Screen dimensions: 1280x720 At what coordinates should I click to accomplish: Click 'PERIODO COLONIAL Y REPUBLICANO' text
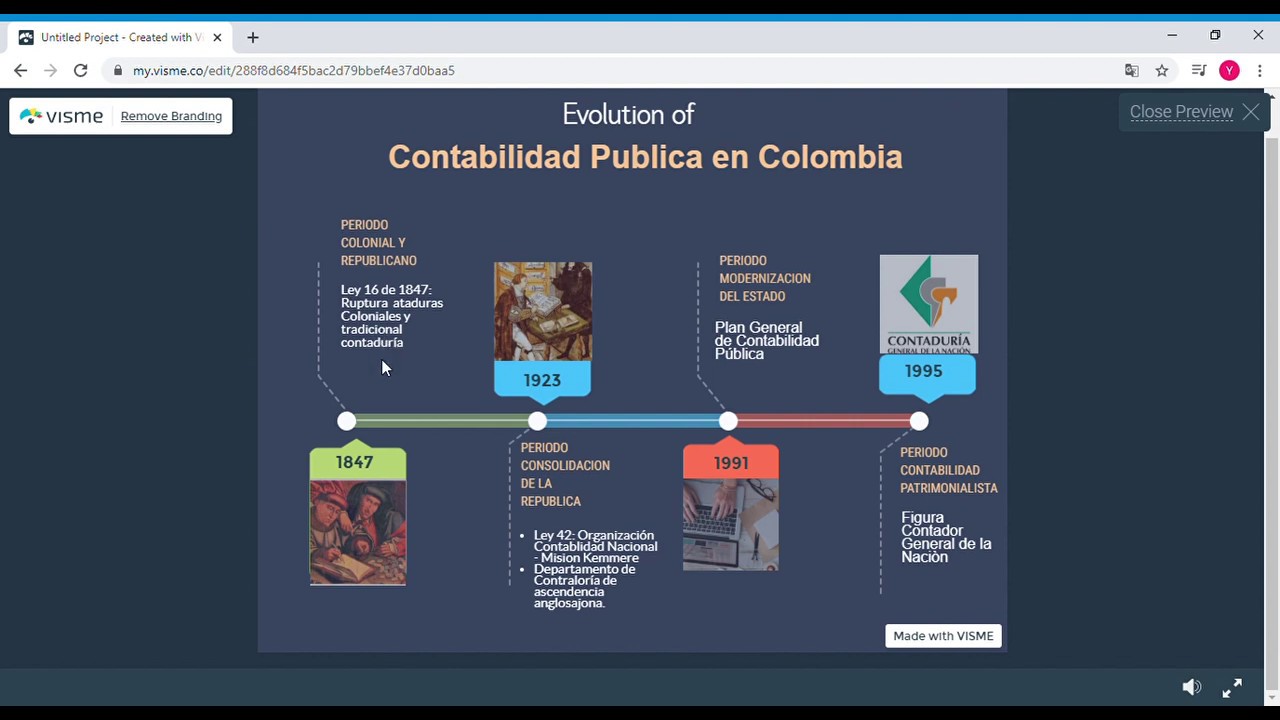pos(379,243)
